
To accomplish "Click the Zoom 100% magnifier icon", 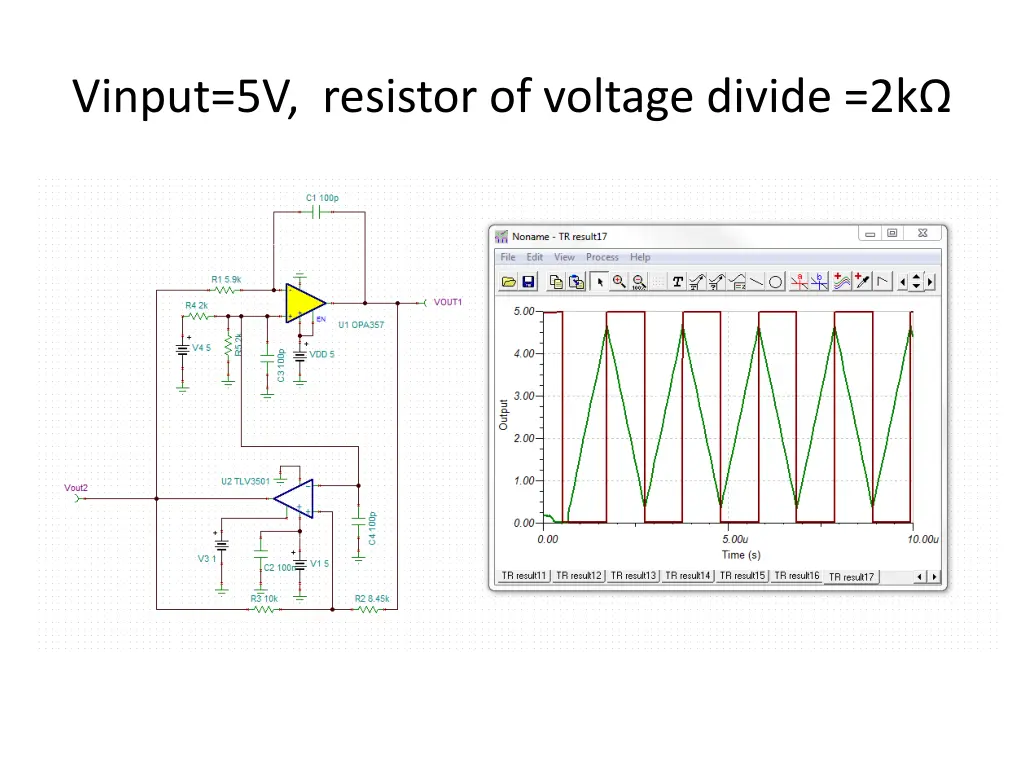I will (x=639, y=282).
